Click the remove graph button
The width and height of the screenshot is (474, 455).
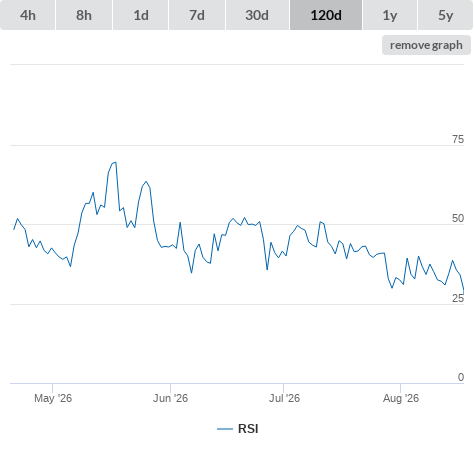426,45
